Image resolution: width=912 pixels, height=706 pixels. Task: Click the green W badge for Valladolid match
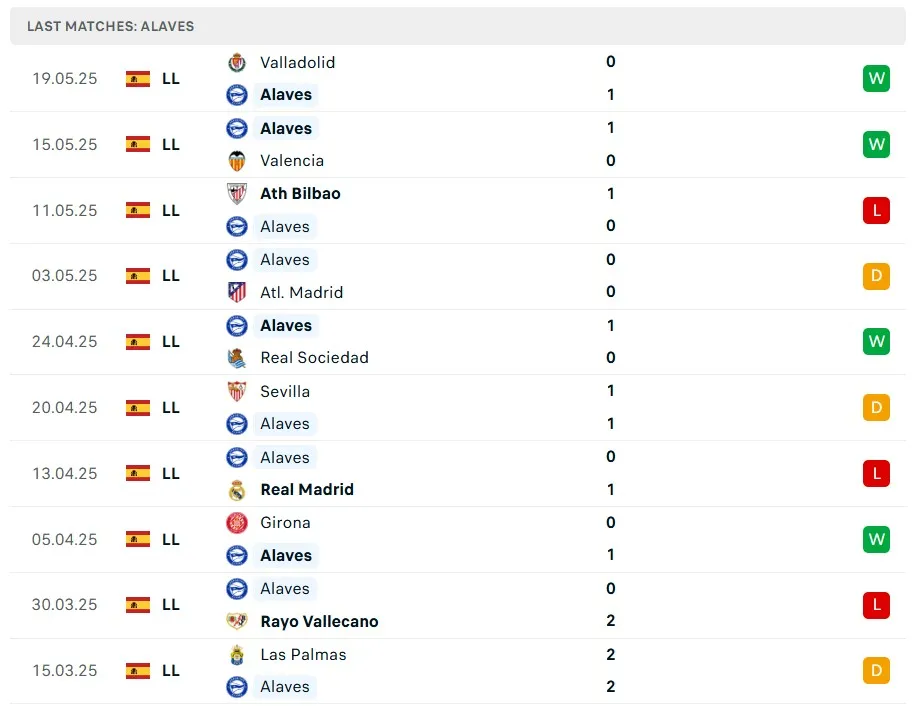pyautogui.click(x=876, y=78)
